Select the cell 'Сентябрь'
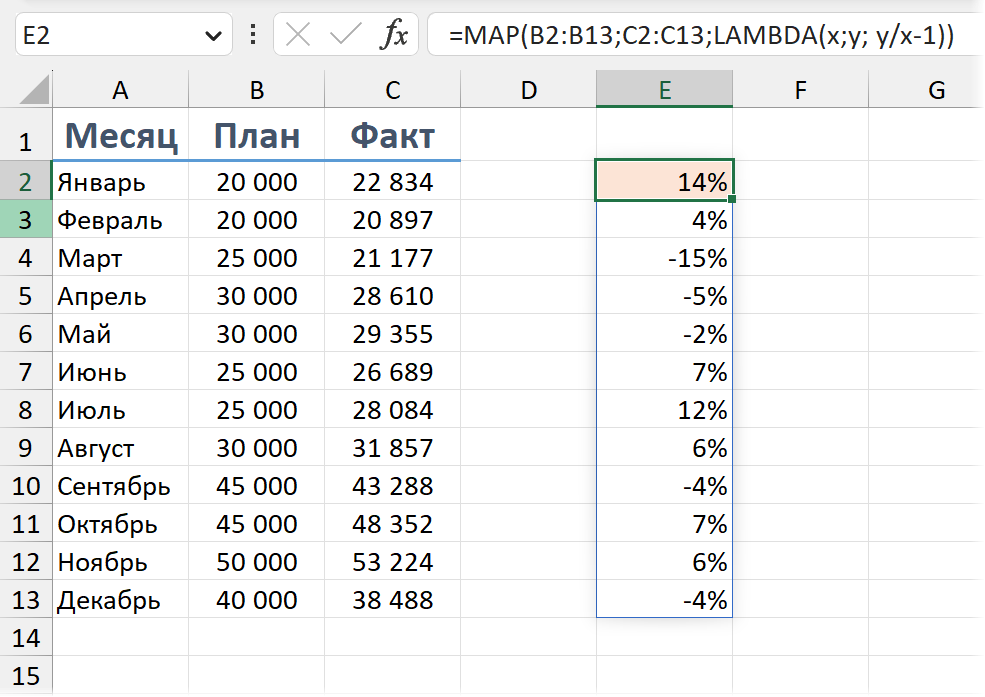The height and width of the screenshot is (697, 985). [121, 486]
